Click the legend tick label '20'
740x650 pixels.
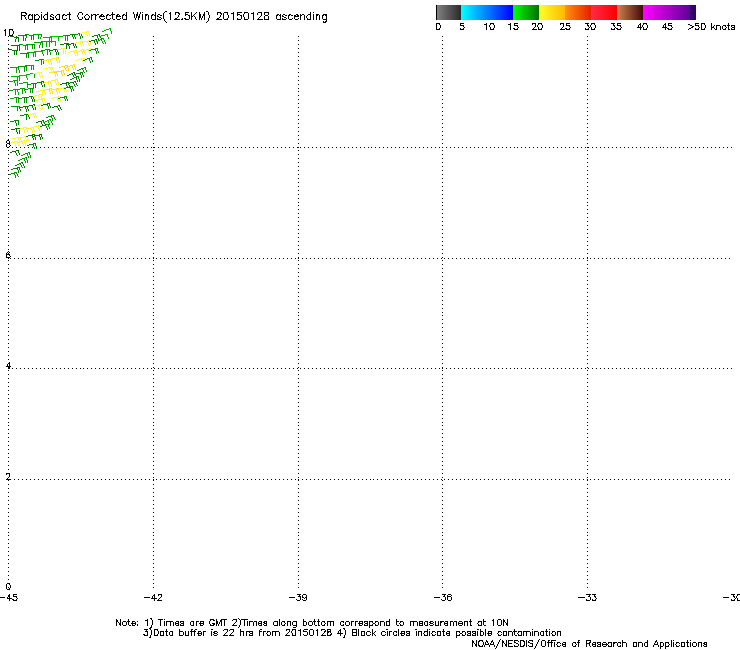point(537,27)
